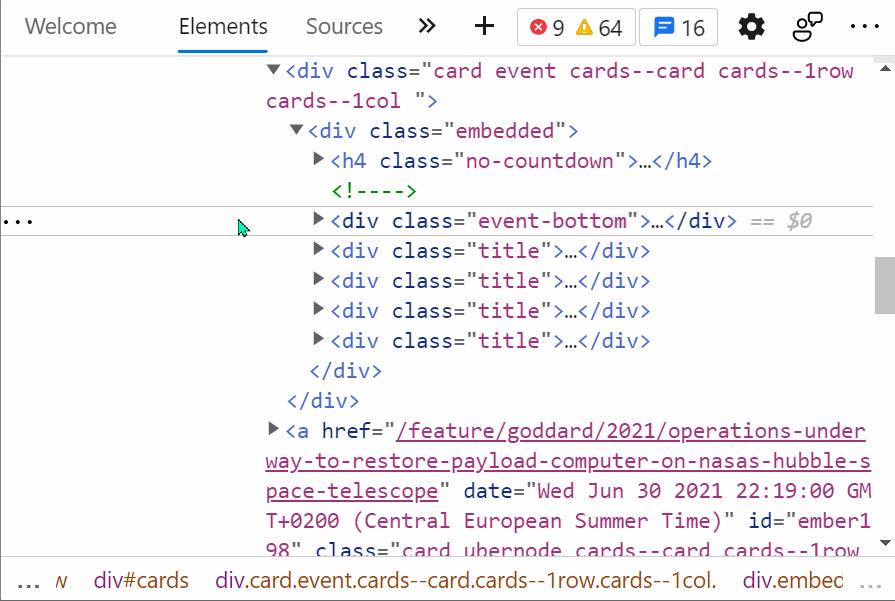Open the Welcome tab
Image resolution: width=895 pixels, height=601 pixels.
(x=71, y=27)
